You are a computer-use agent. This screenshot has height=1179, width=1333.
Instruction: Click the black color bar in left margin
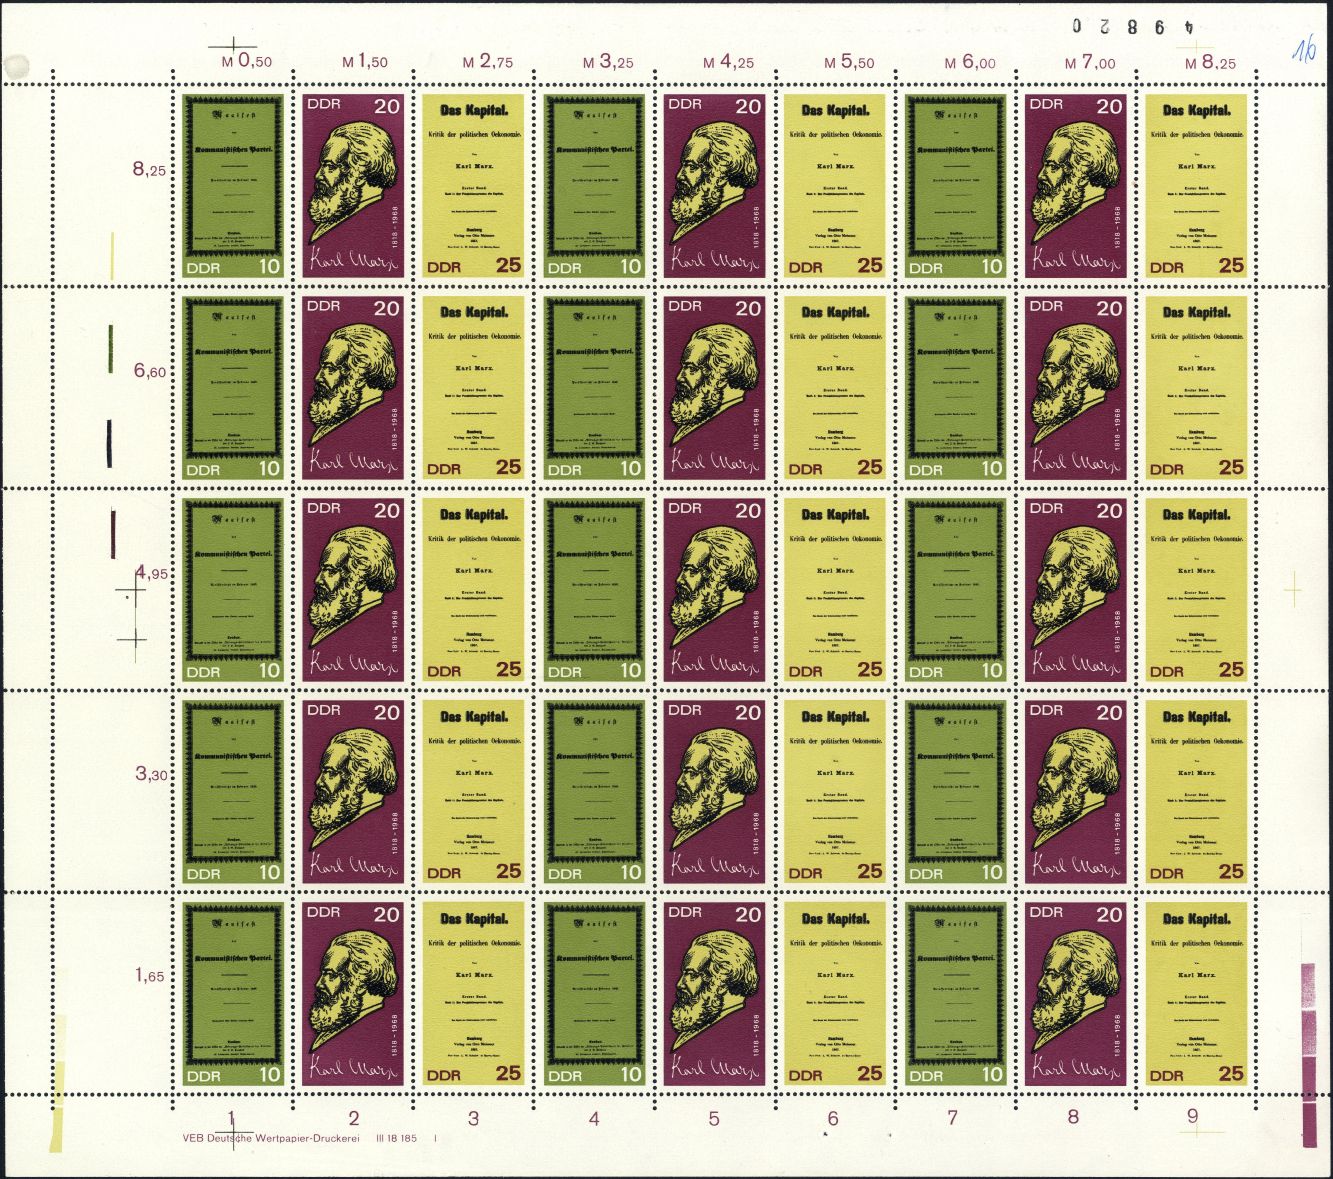point(109,443)
